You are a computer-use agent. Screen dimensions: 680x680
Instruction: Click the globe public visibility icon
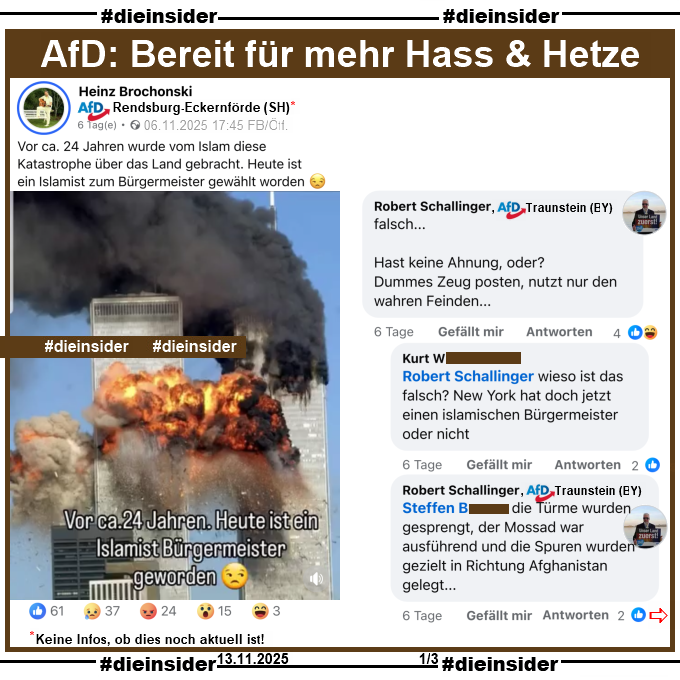[x=135, y=125]
